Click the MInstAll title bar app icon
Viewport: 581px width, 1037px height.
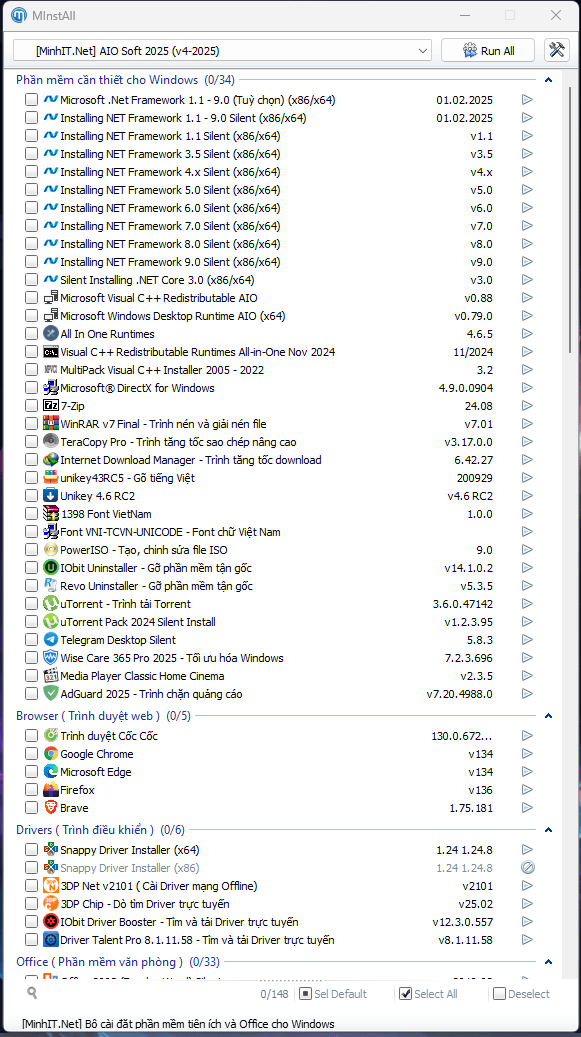point(19,15)
